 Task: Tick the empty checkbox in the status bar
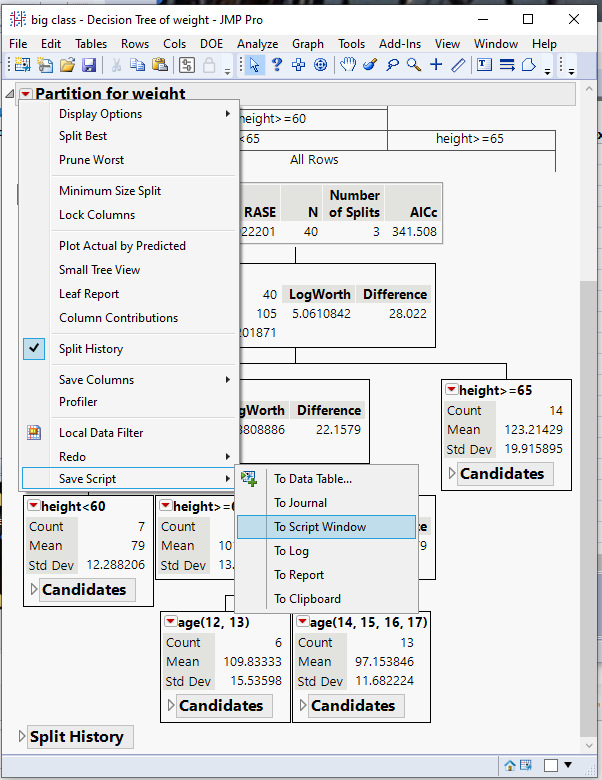click(x=551, y=765)
